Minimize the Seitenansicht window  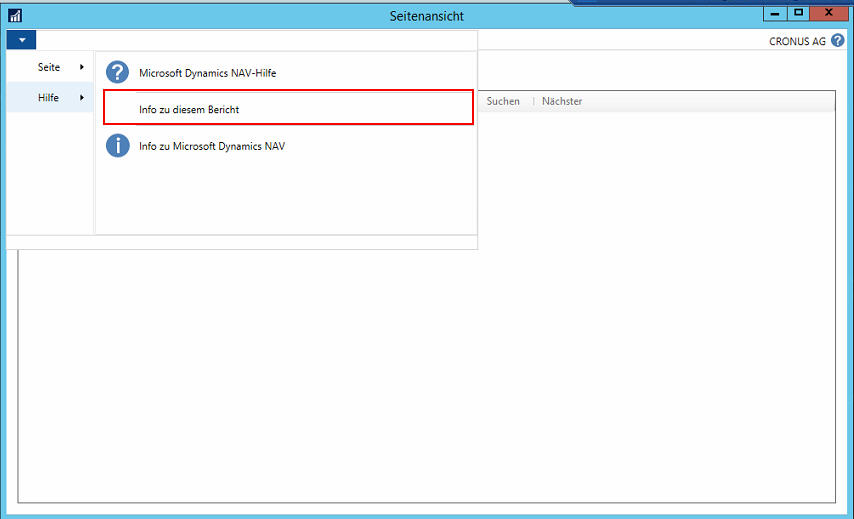775,13
